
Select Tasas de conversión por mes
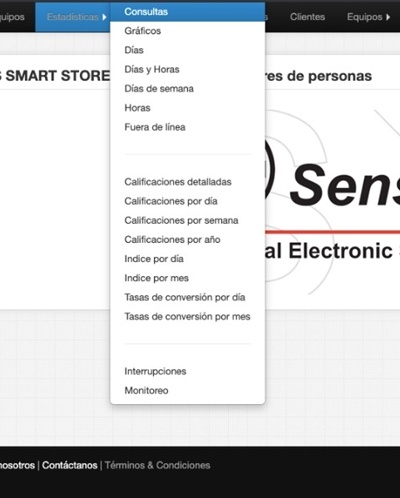pyautogui.click(x=187, y=317)
